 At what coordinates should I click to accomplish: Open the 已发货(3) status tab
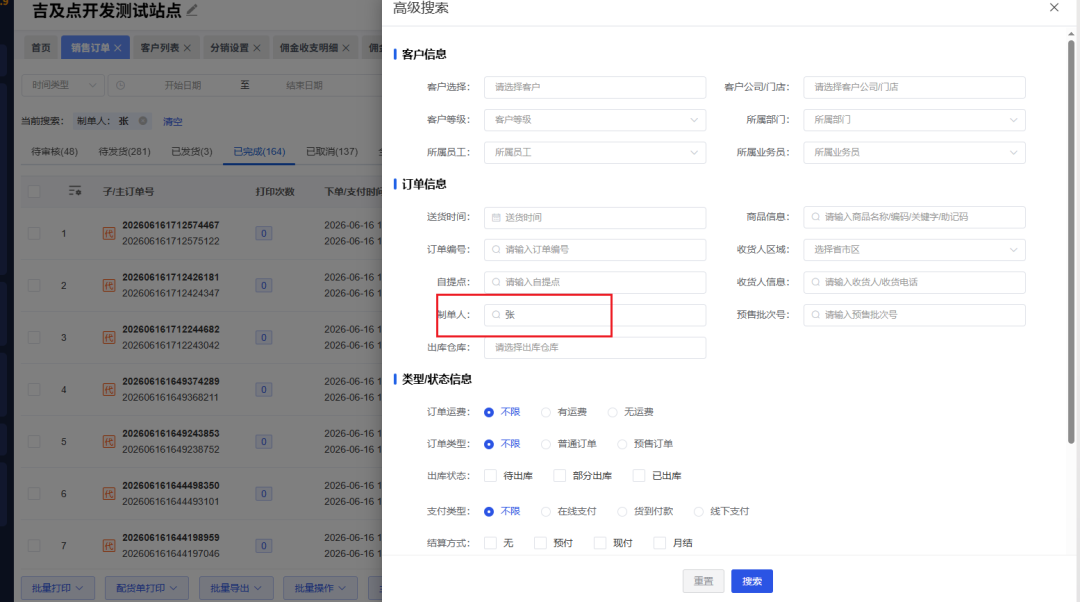[191, 152]
